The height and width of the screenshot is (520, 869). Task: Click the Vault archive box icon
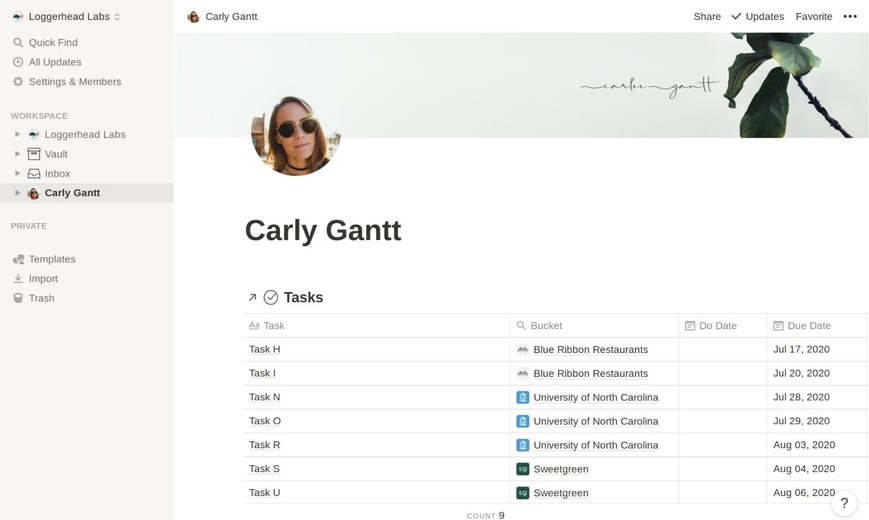[34, 154]
